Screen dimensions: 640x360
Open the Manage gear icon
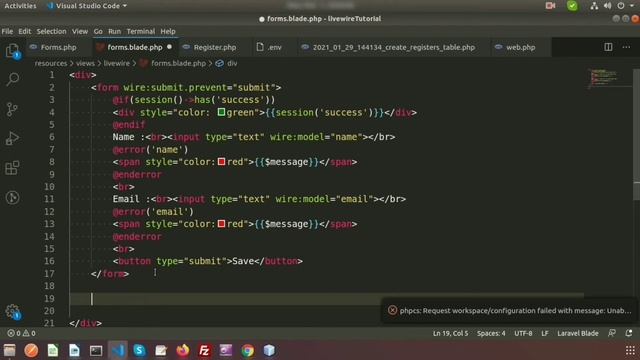tap(12, 312)
